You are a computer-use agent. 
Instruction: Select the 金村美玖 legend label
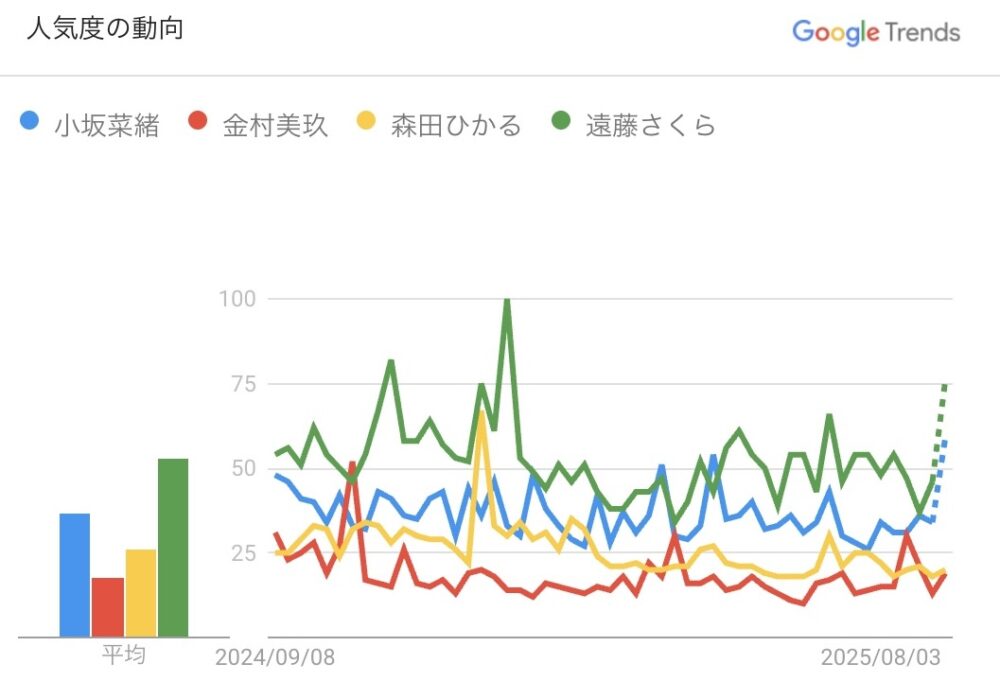[x=275, y=126]
